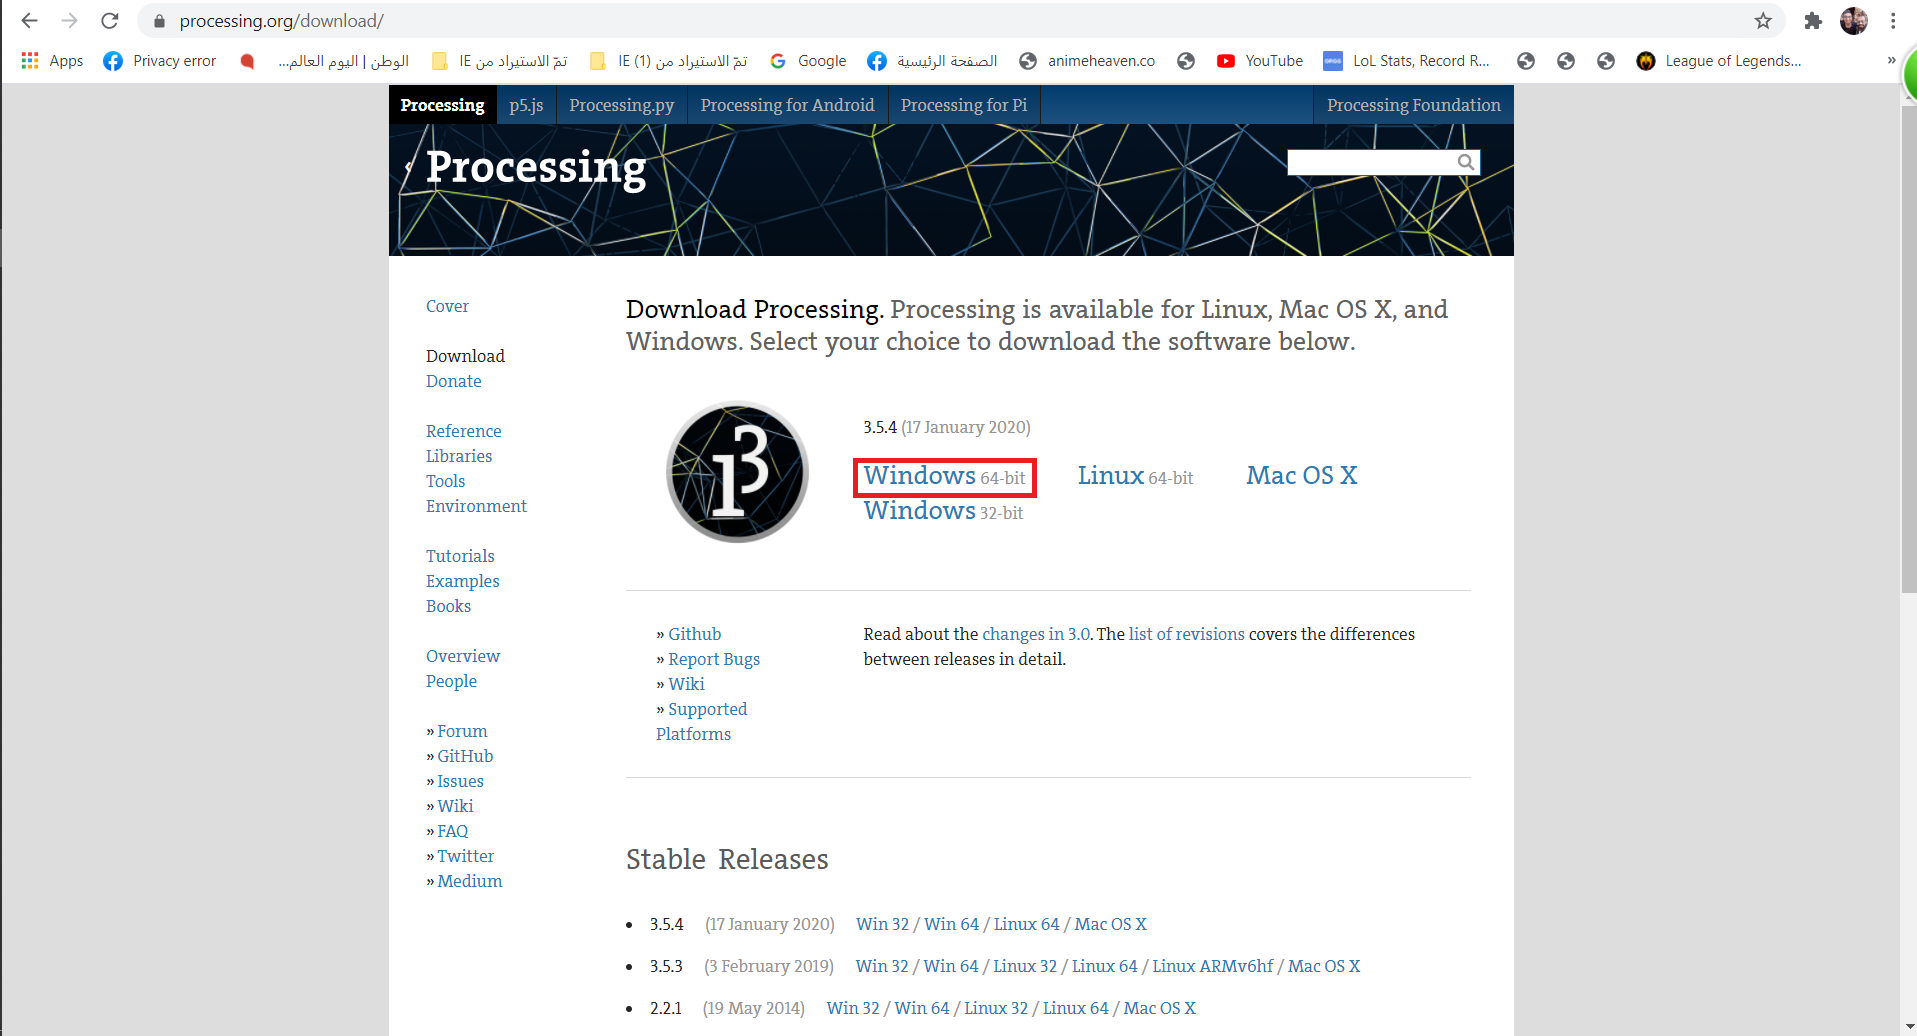Image resolution: width=1917 pixels, height=1036 pixels.
Task: Open the YouTube bookmark
Action: point(1259,61)
